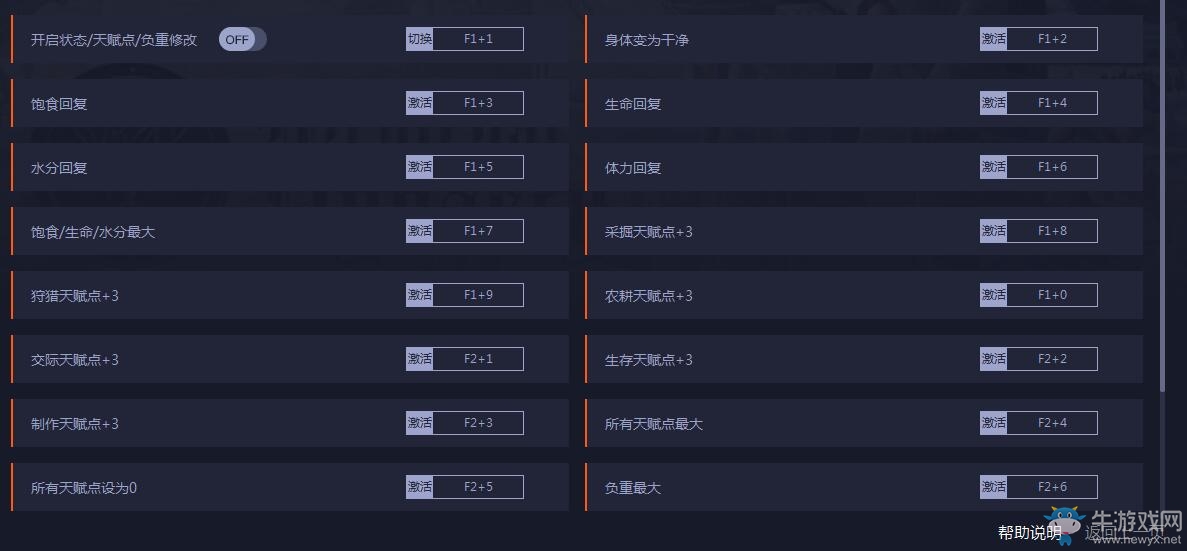
Task: Toggle the 开启状态/天赋点/负重修改 OFF switch
Action: (x=242, y=39)
